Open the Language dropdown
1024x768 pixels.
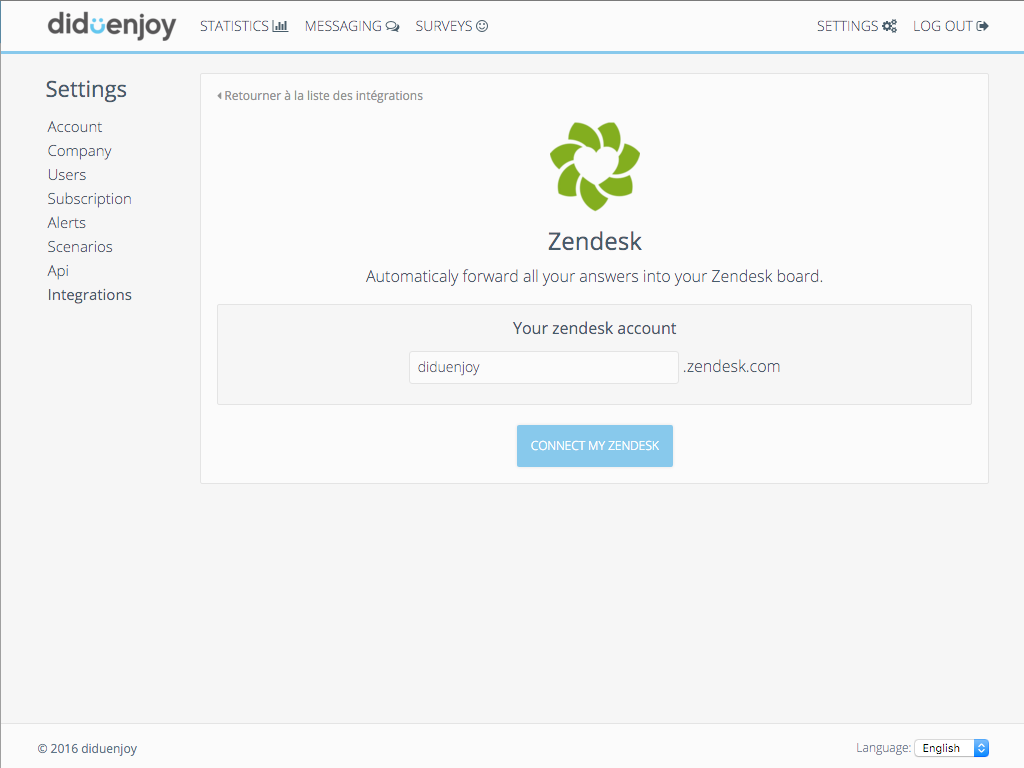[952, 748]
